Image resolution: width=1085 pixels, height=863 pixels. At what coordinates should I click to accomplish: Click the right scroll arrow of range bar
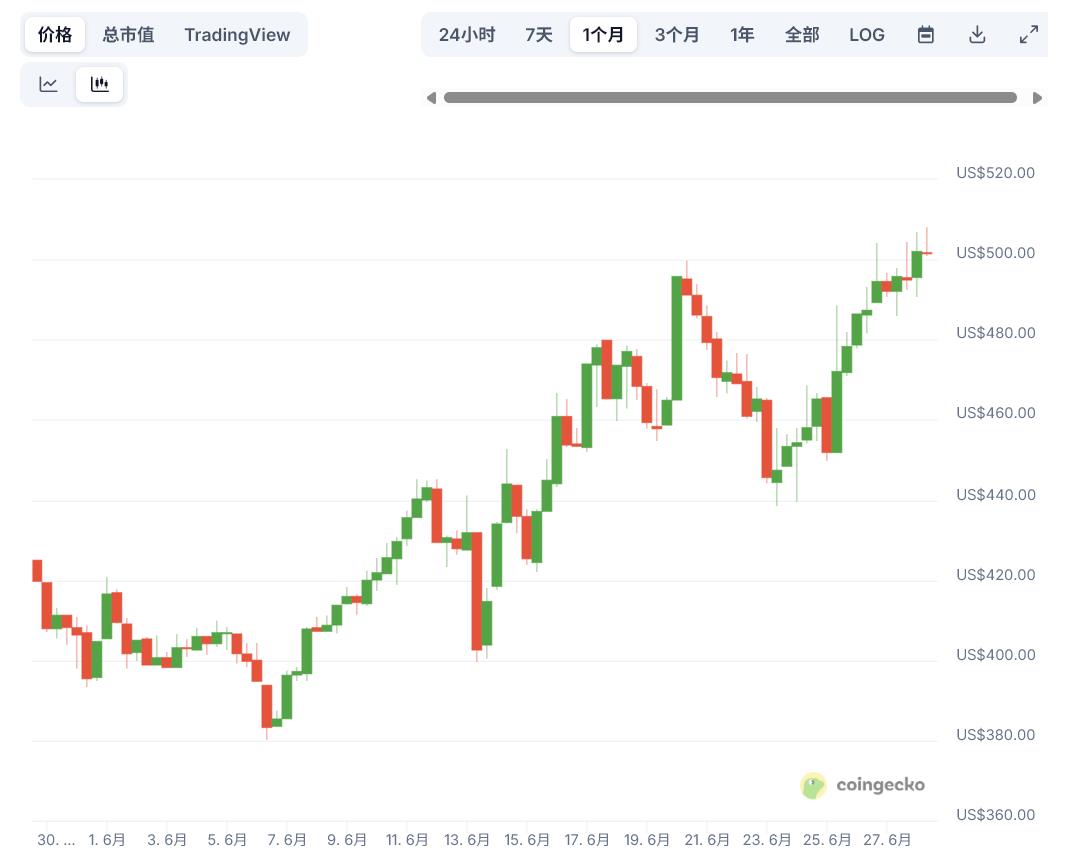pos(1037,98)
